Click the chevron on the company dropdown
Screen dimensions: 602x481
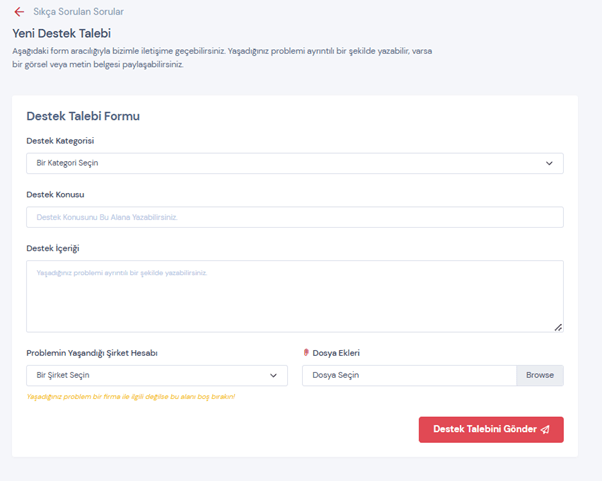(x=273, y=375)
